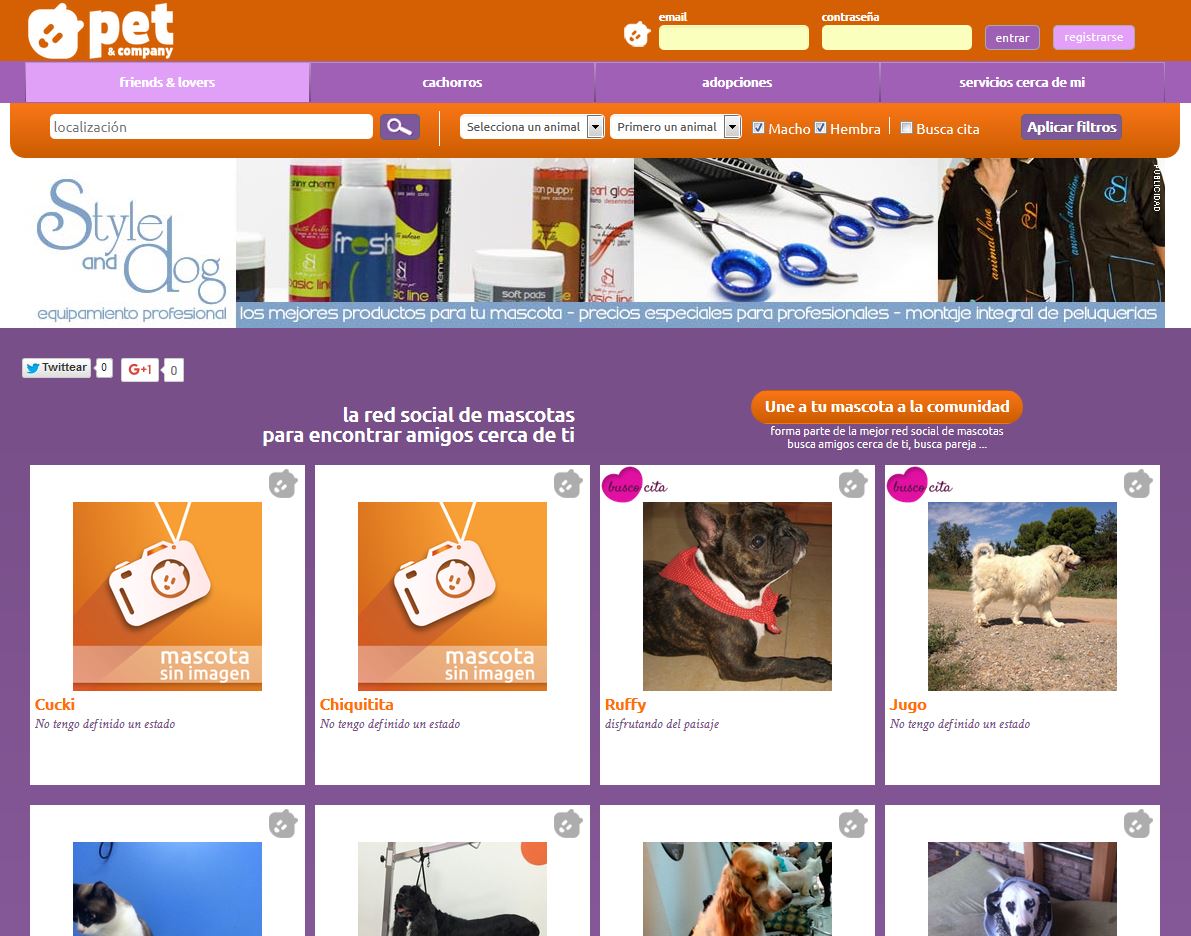
Task: Open the adopciones tab
Action: (737, 82)
